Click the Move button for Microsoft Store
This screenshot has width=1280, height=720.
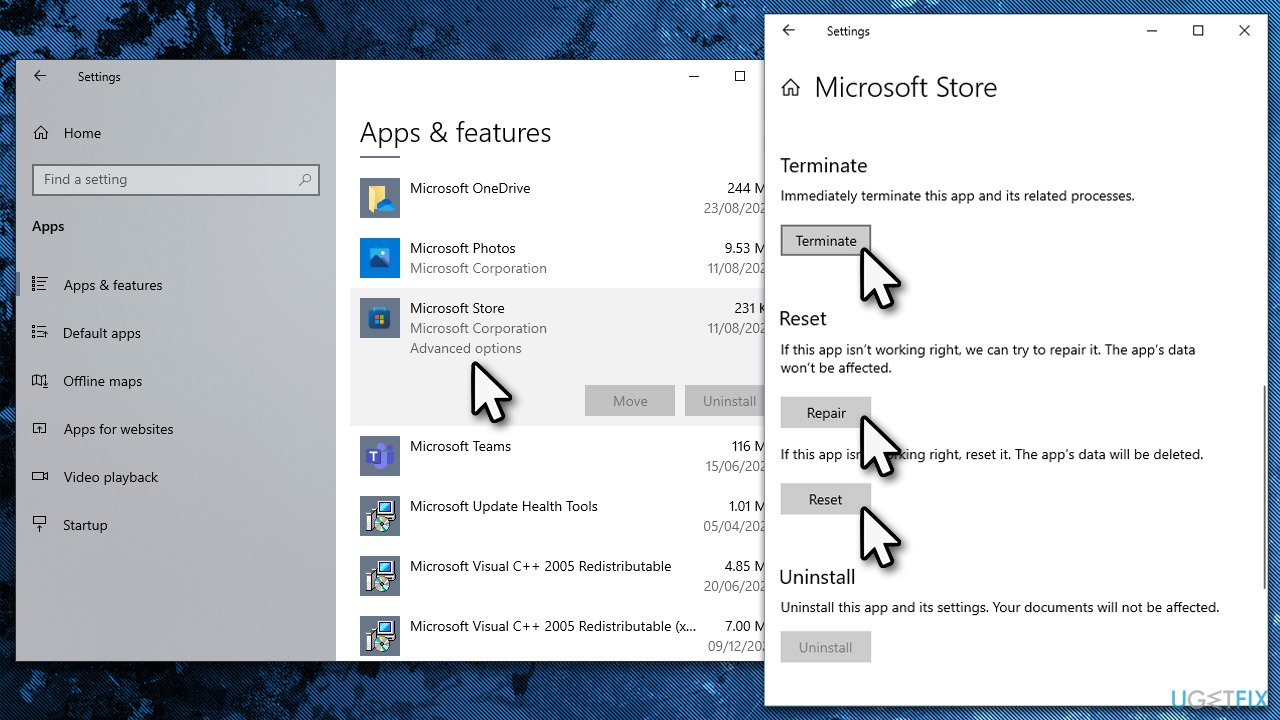629,400
